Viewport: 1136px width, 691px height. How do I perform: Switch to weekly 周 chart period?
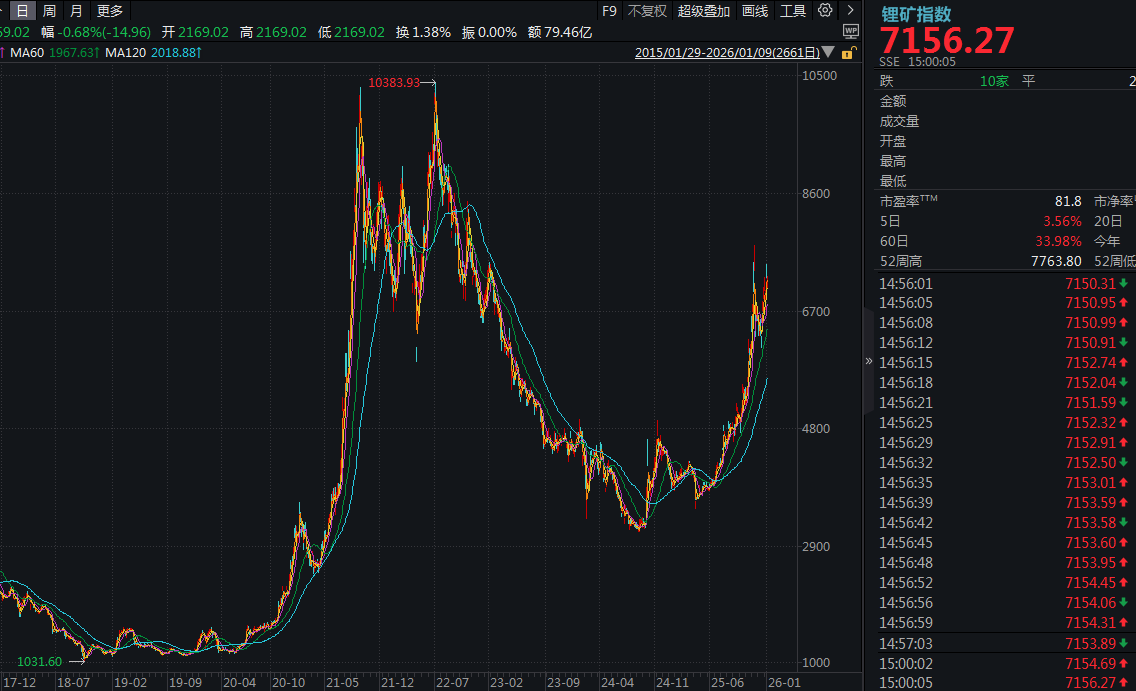tap(49, 11)
